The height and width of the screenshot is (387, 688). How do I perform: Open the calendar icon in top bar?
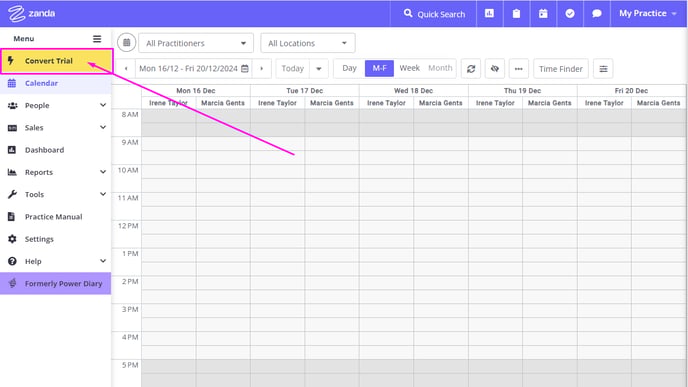pos(543,14)
